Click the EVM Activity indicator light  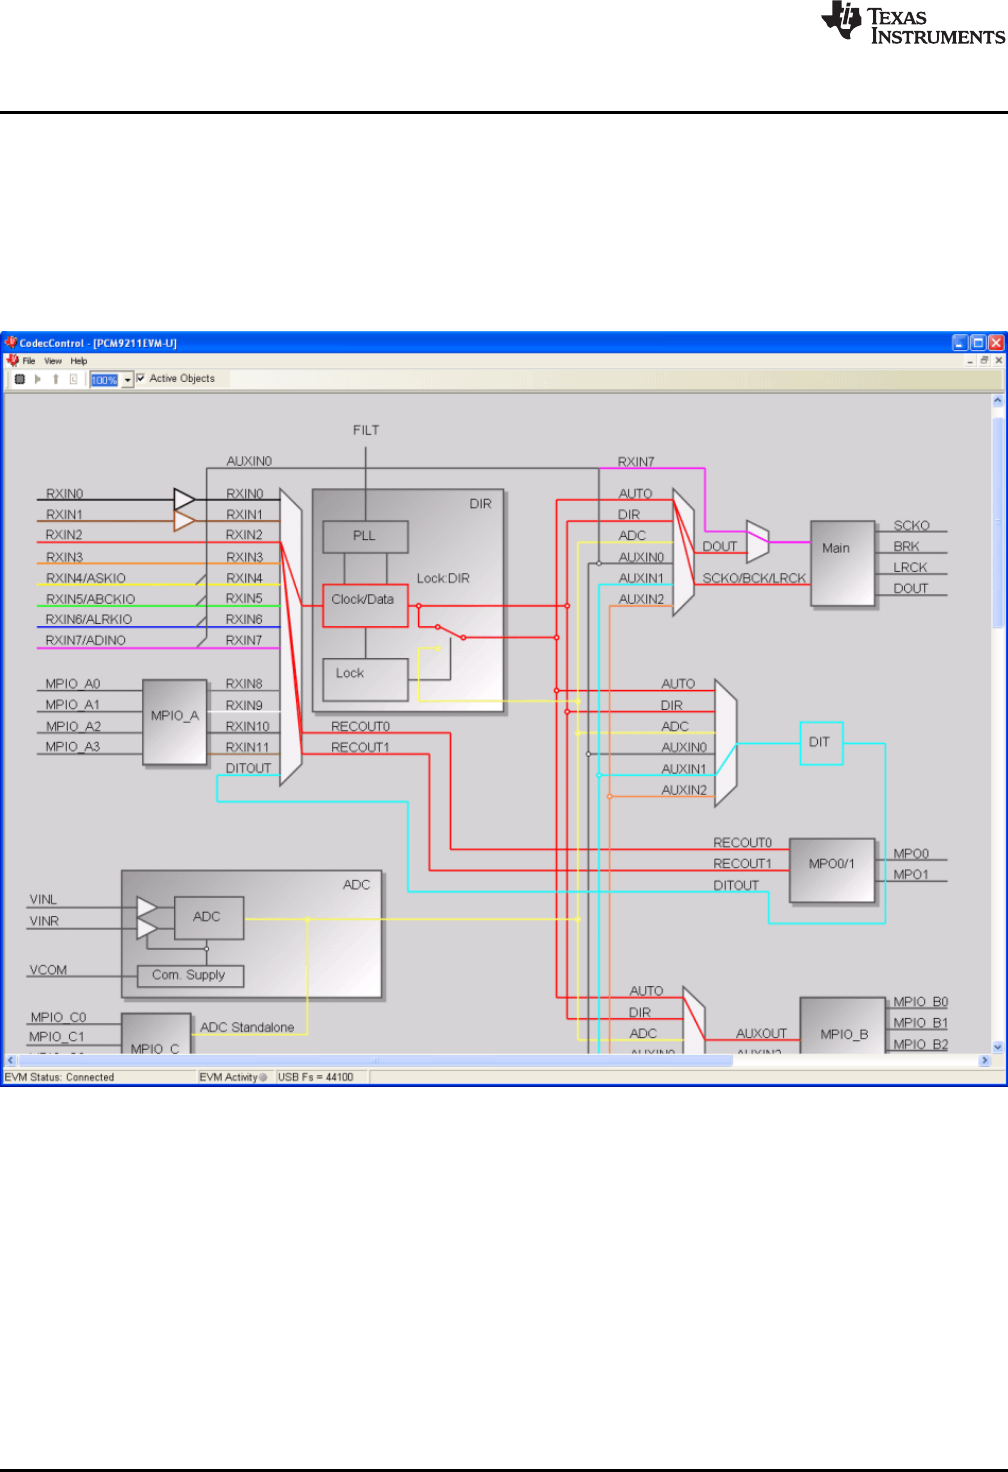pyautogui.click(x=264, y=1077)
